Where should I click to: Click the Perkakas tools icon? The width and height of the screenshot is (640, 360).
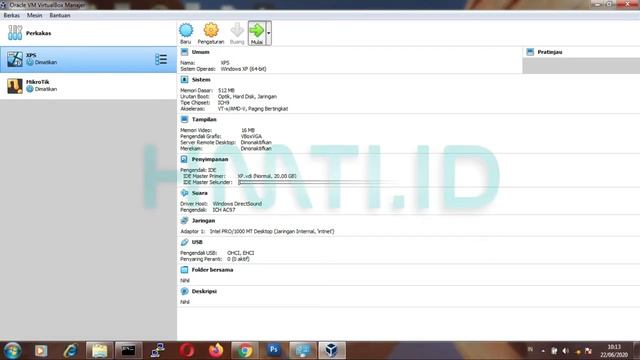point(15,33)
